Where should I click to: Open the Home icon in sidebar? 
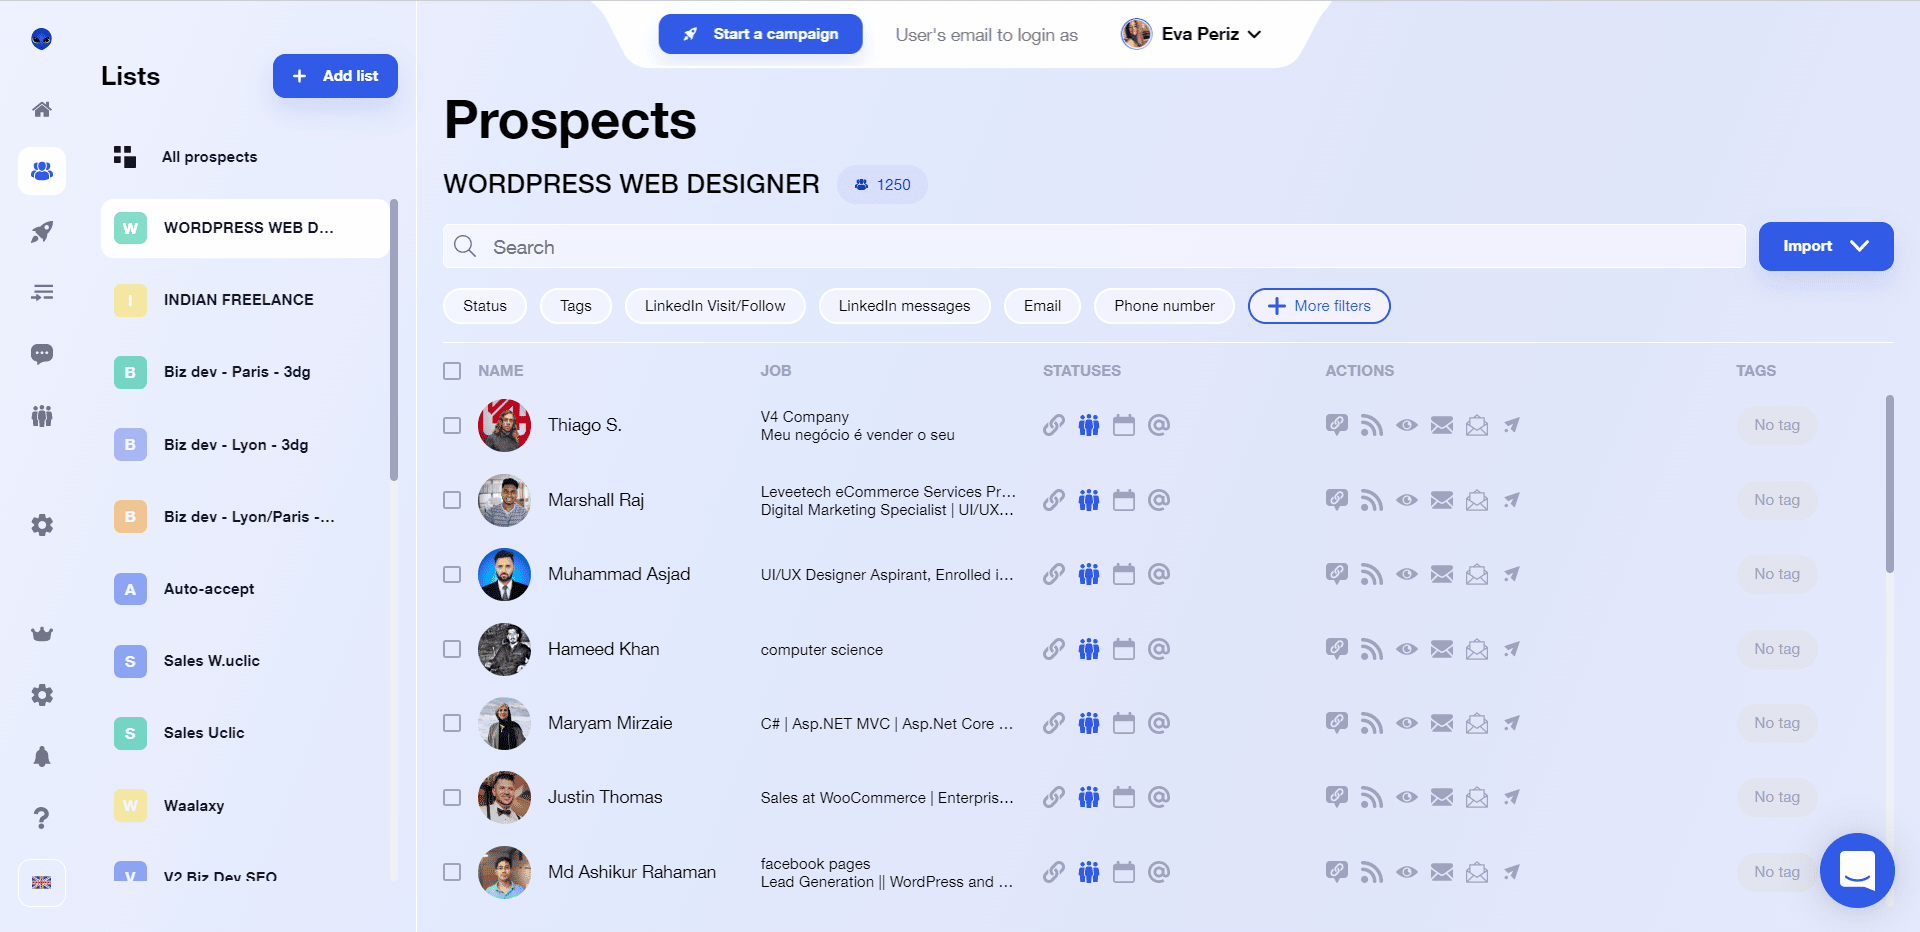click(x=42, y=110)
